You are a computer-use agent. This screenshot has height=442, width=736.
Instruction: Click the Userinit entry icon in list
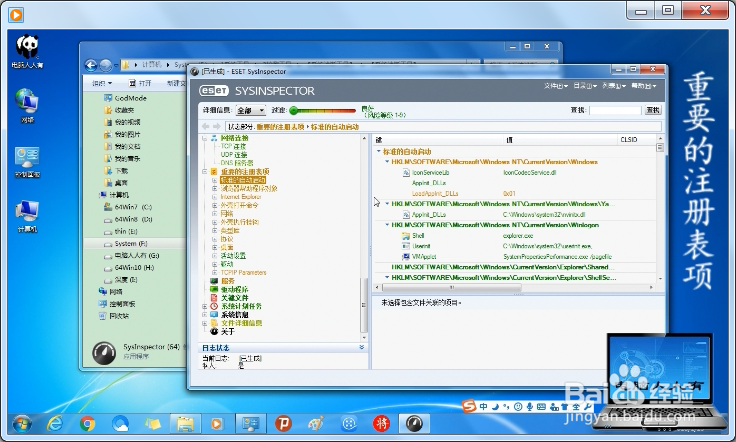pyautogui.click(x=406, y=246)
